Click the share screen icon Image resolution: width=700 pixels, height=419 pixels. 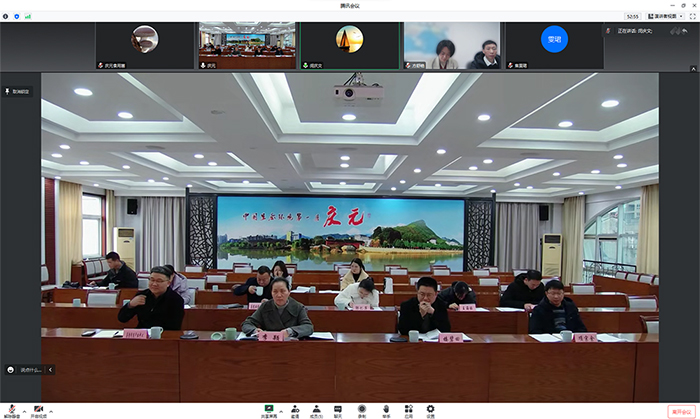coord(268,408)
